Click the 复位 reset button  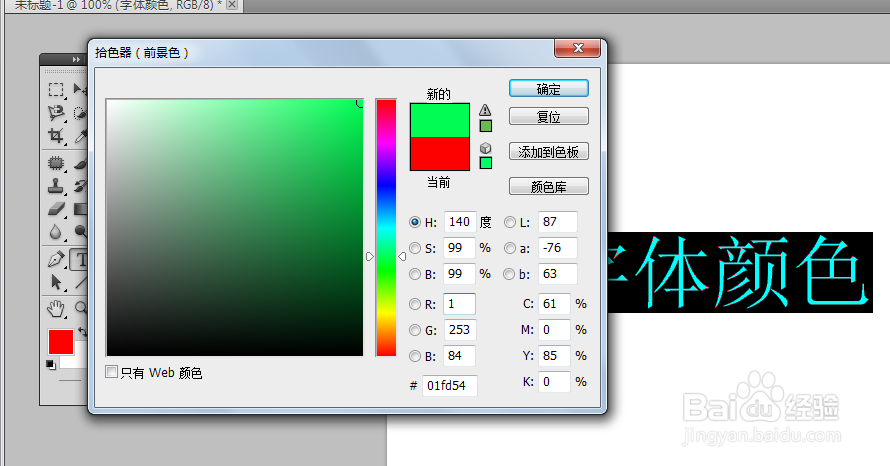(548, 116)
